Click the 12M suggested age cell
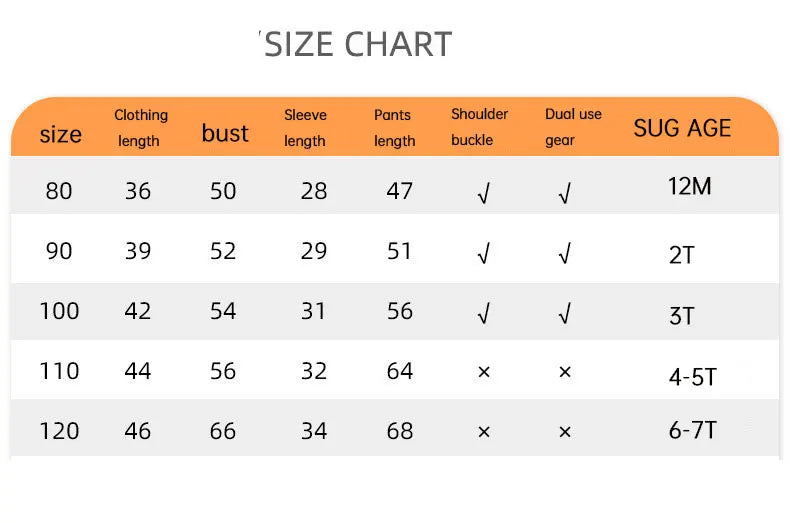790x523 pixels. coord(689,186)
